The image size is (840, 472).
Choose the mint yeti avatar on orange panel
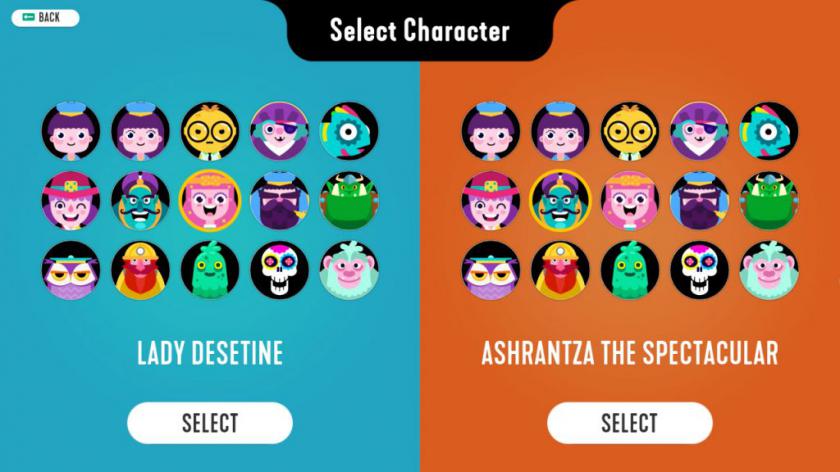[769, 270]
